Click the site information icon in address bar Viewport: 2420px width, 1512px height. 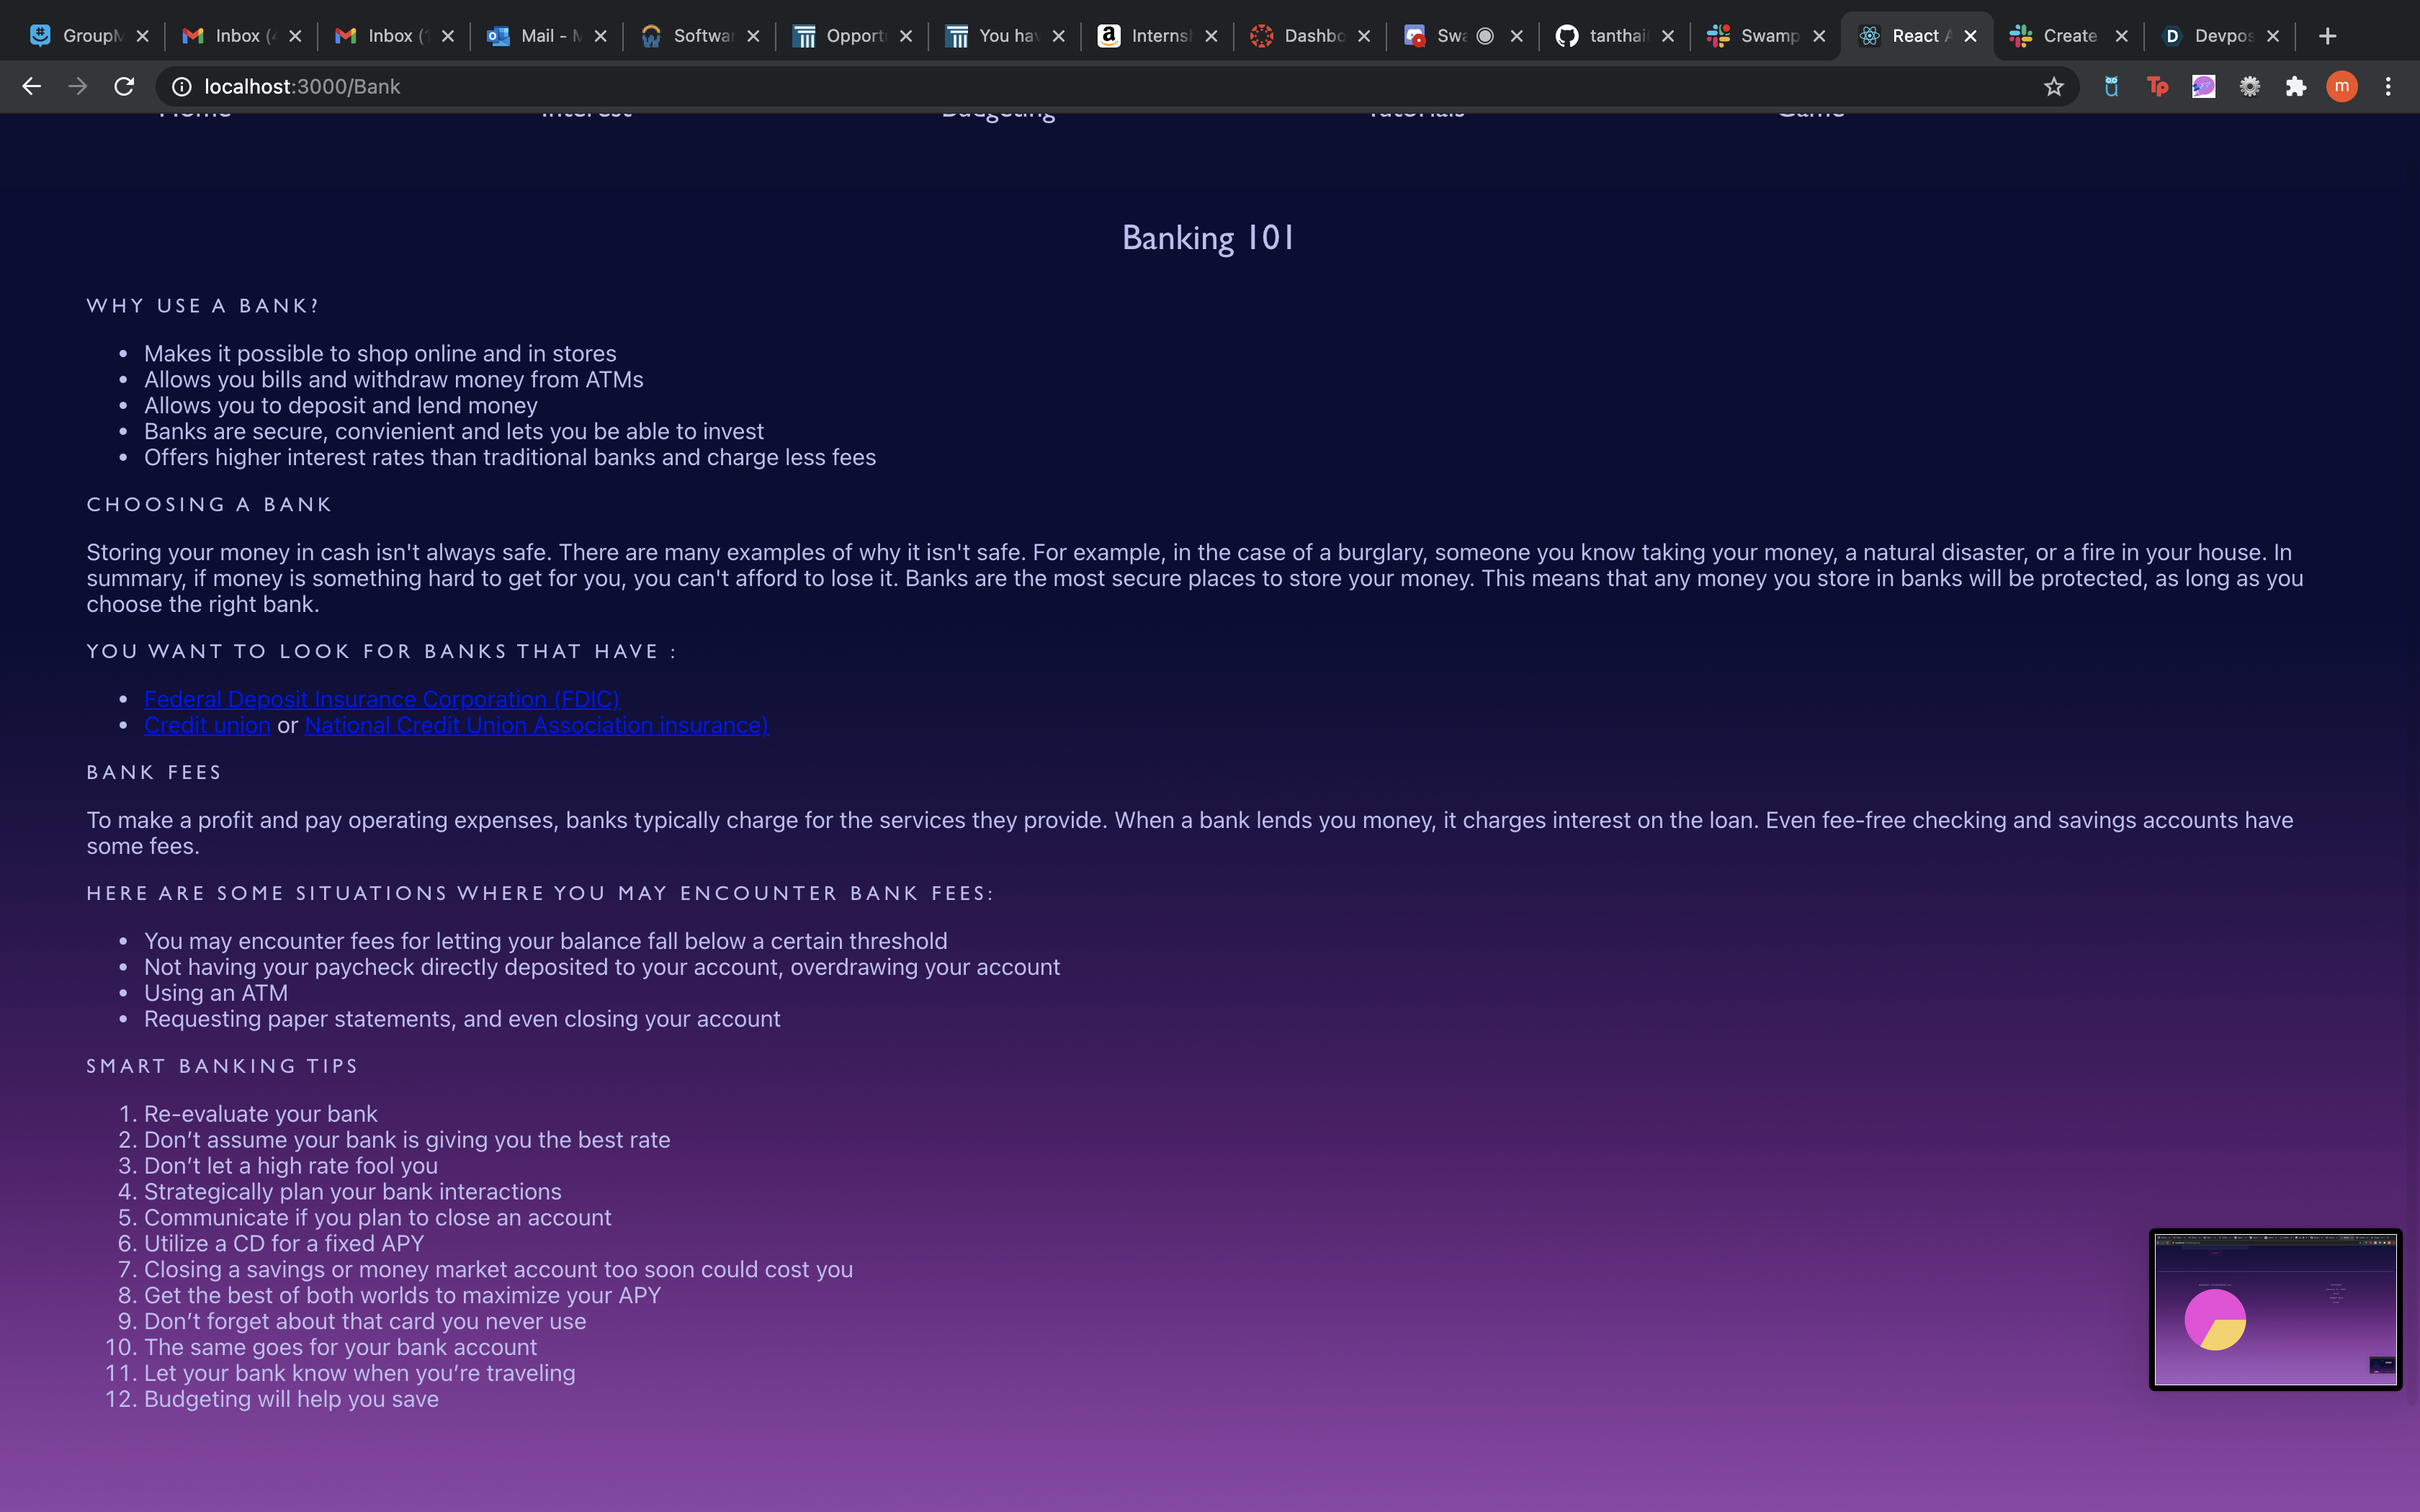182,87
